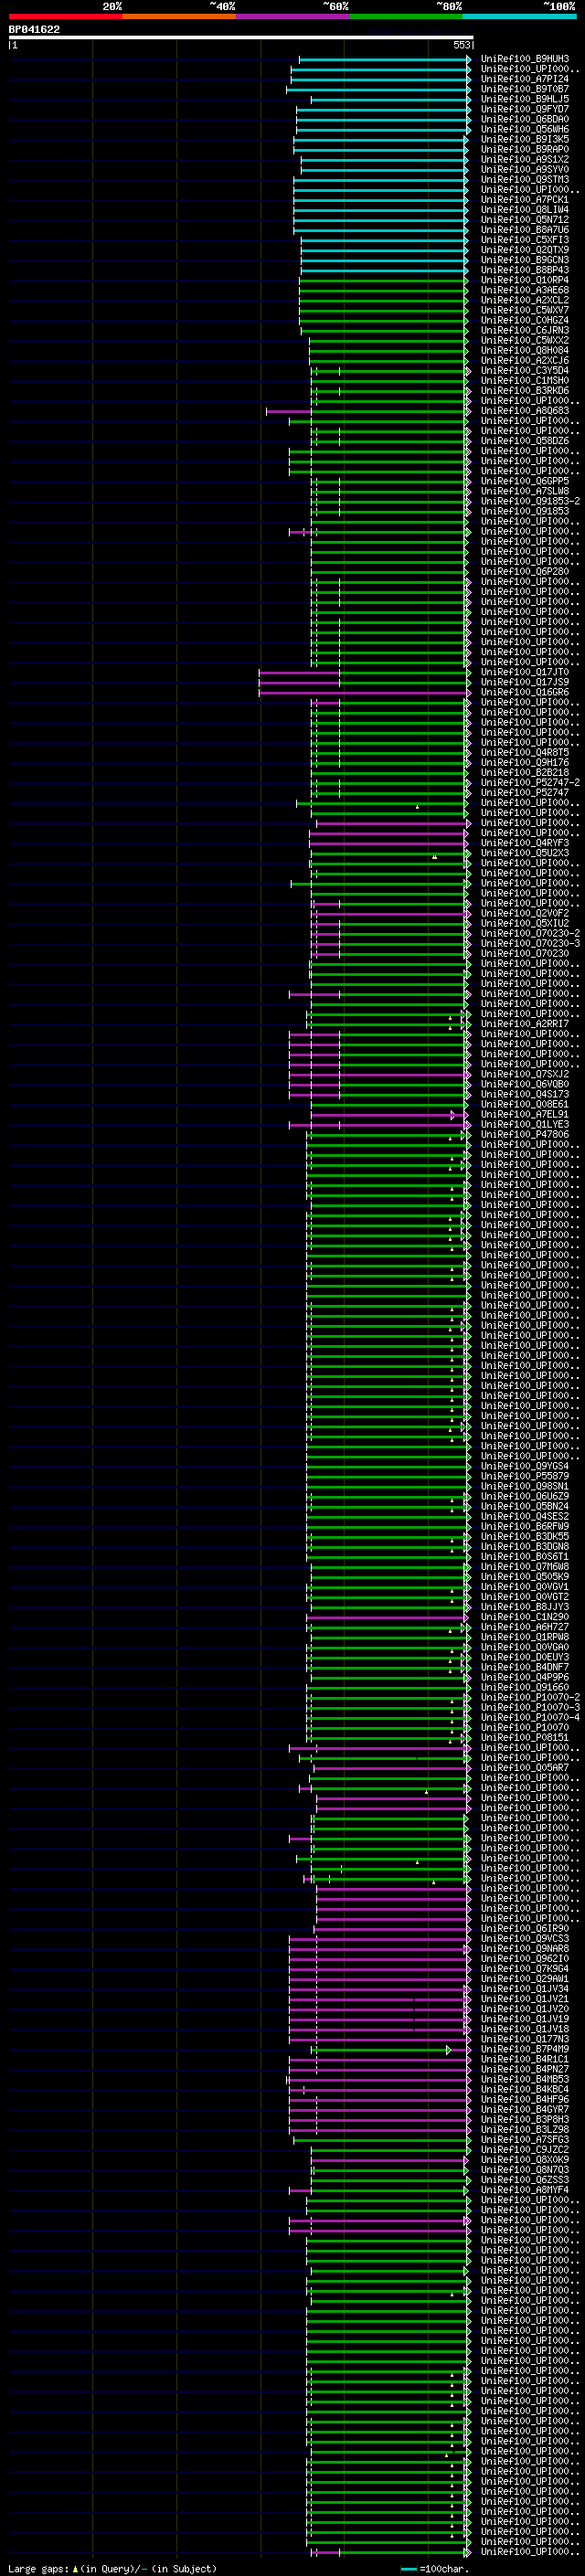Select the UniRef100_P55879 label
This screenshot has height=2576, width=585.
pos(525,1476)
